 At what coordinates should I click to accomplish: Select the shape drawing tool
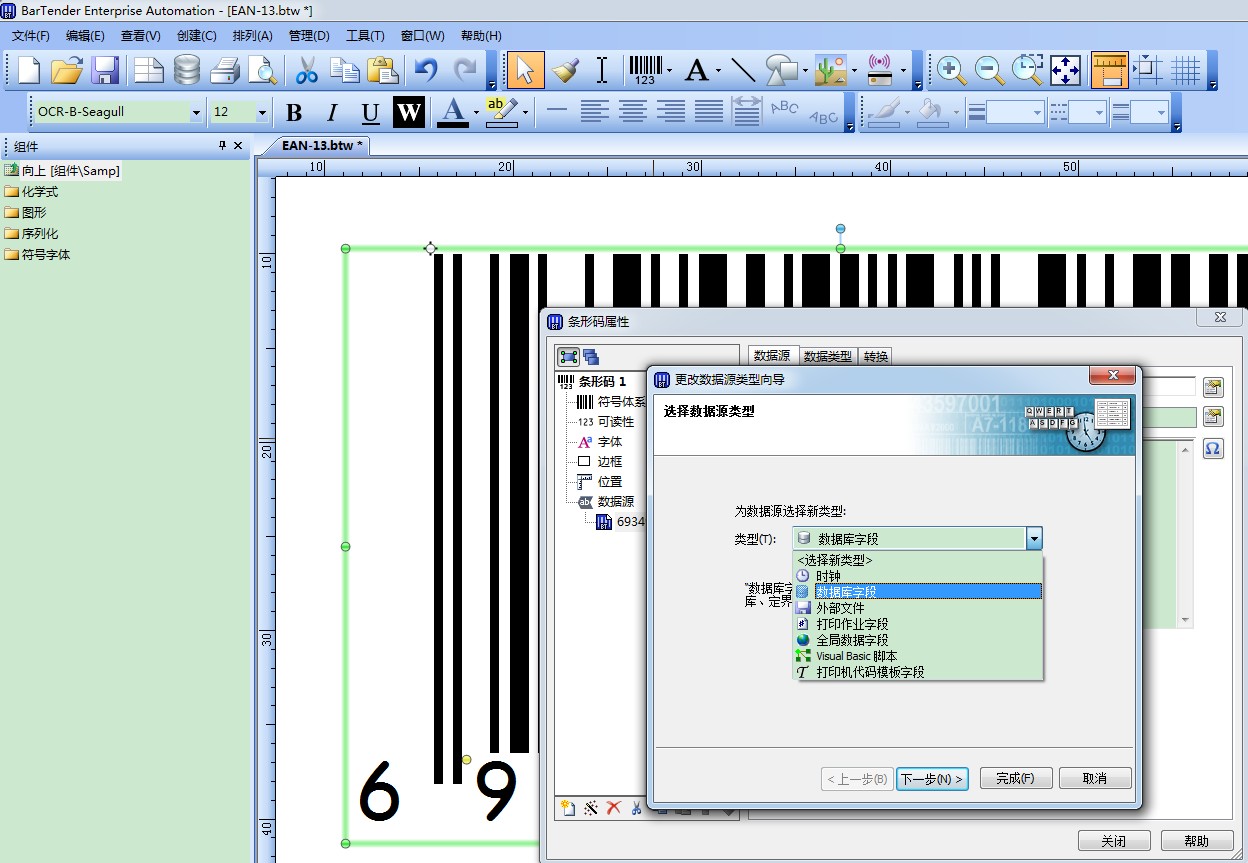[x=781, y=71]
